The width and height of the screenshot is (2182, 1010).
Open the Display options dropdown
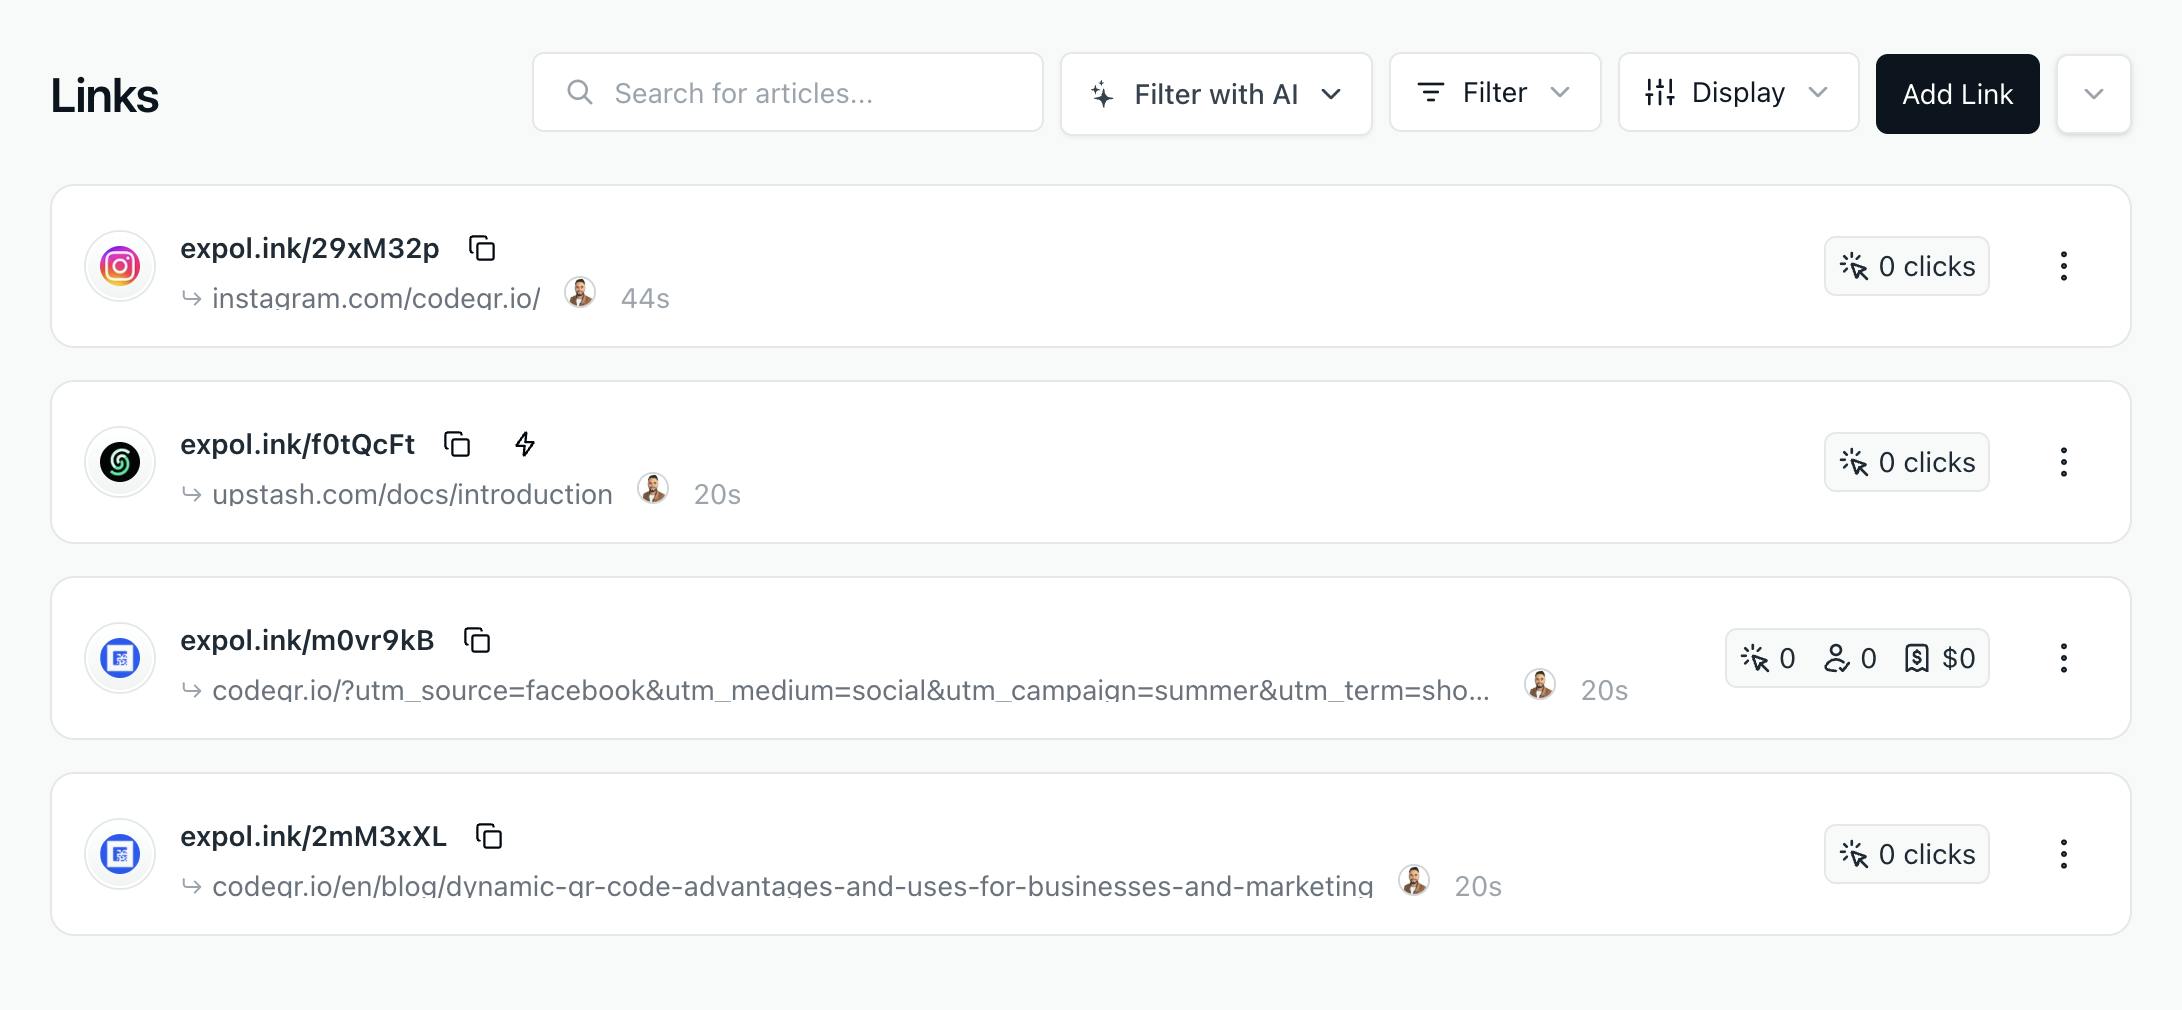tap(1737, 93)
